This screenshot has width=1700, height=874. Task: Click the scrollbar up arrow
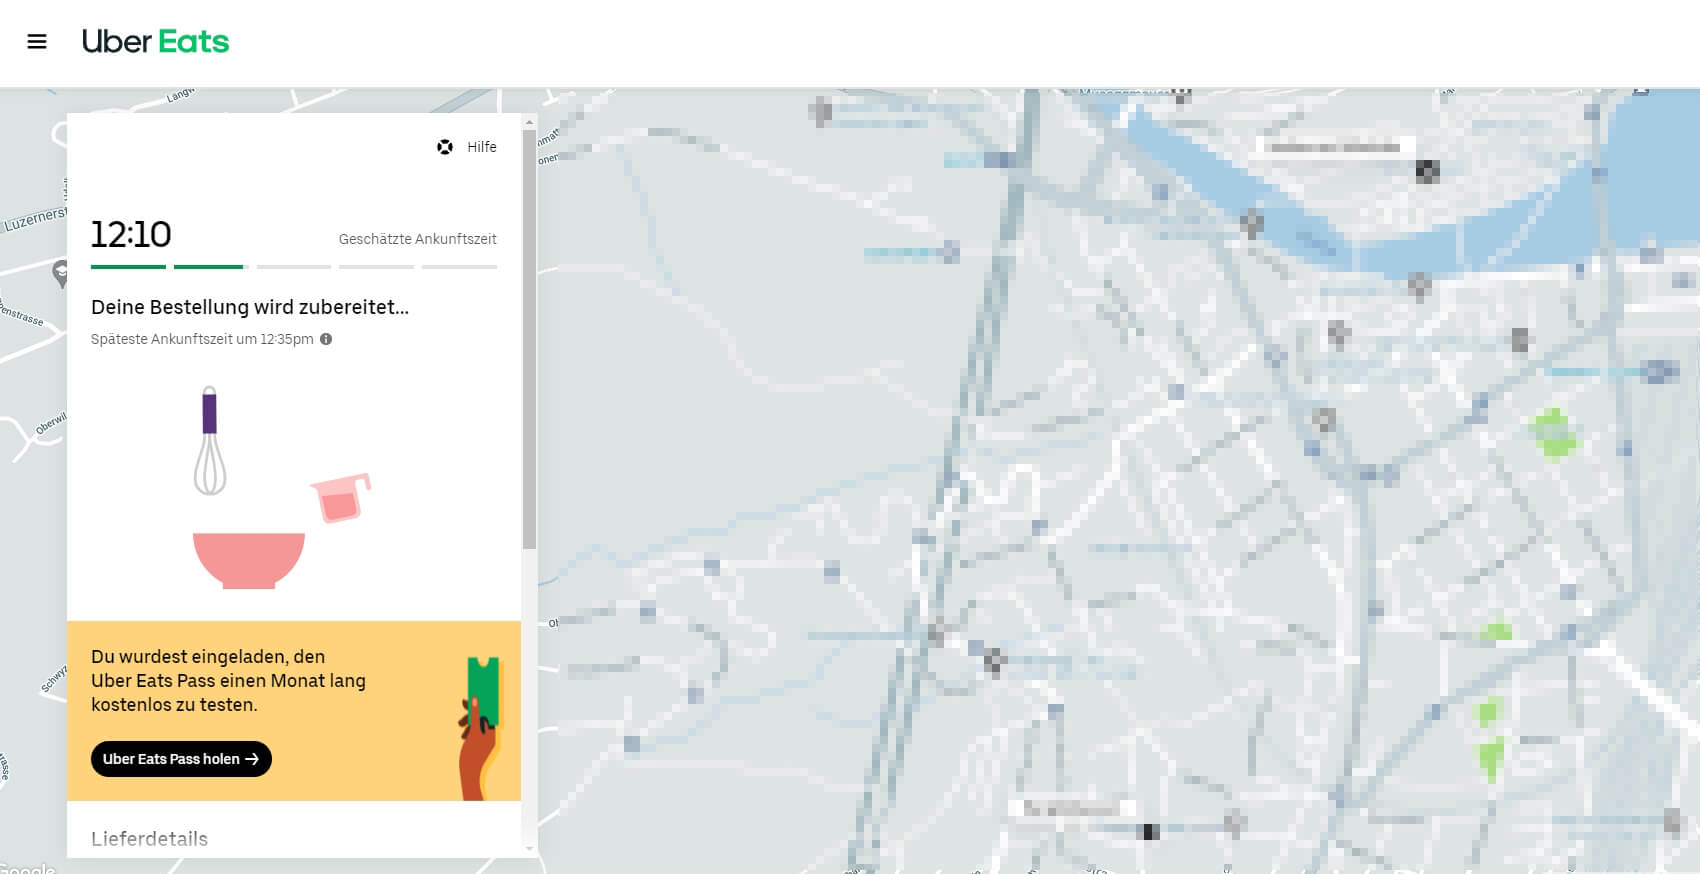click(529, 122)
